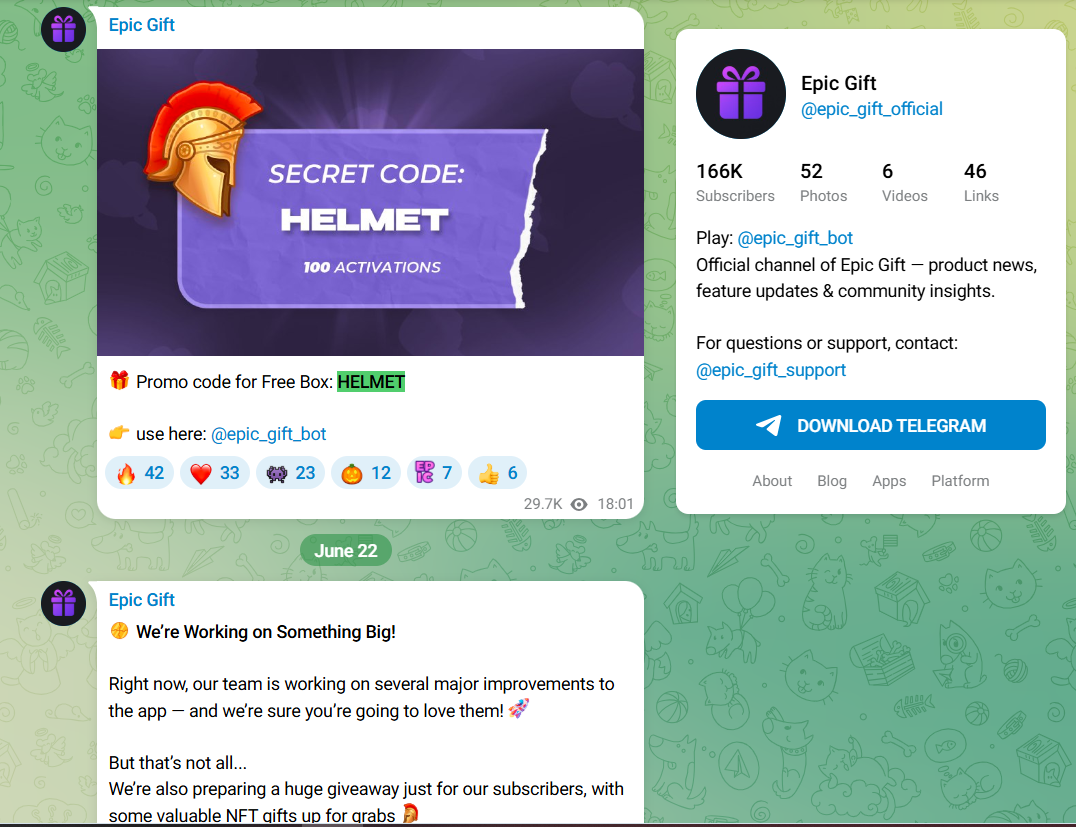Open the About footer item
Viewport: 1076px width, 827px height.
tap(771, 481)
